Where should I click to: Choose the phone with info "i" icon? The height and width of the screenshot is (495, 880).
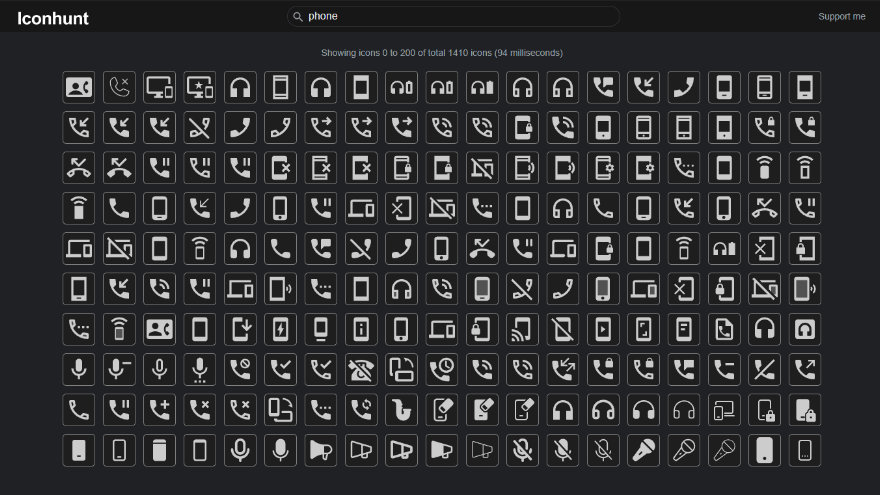pyautogui.click(x=361, y=329)
